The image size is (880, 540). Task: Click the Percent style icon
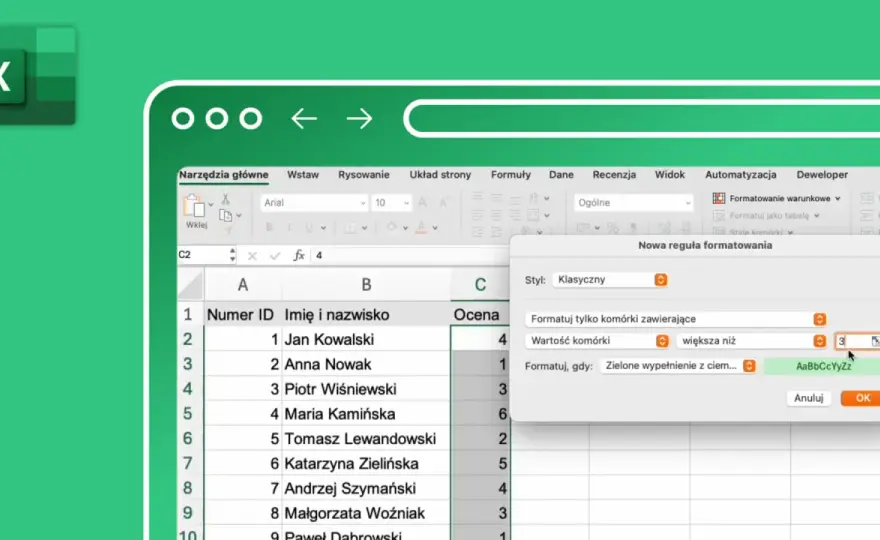pyautogui.click(x=613, y=227)
